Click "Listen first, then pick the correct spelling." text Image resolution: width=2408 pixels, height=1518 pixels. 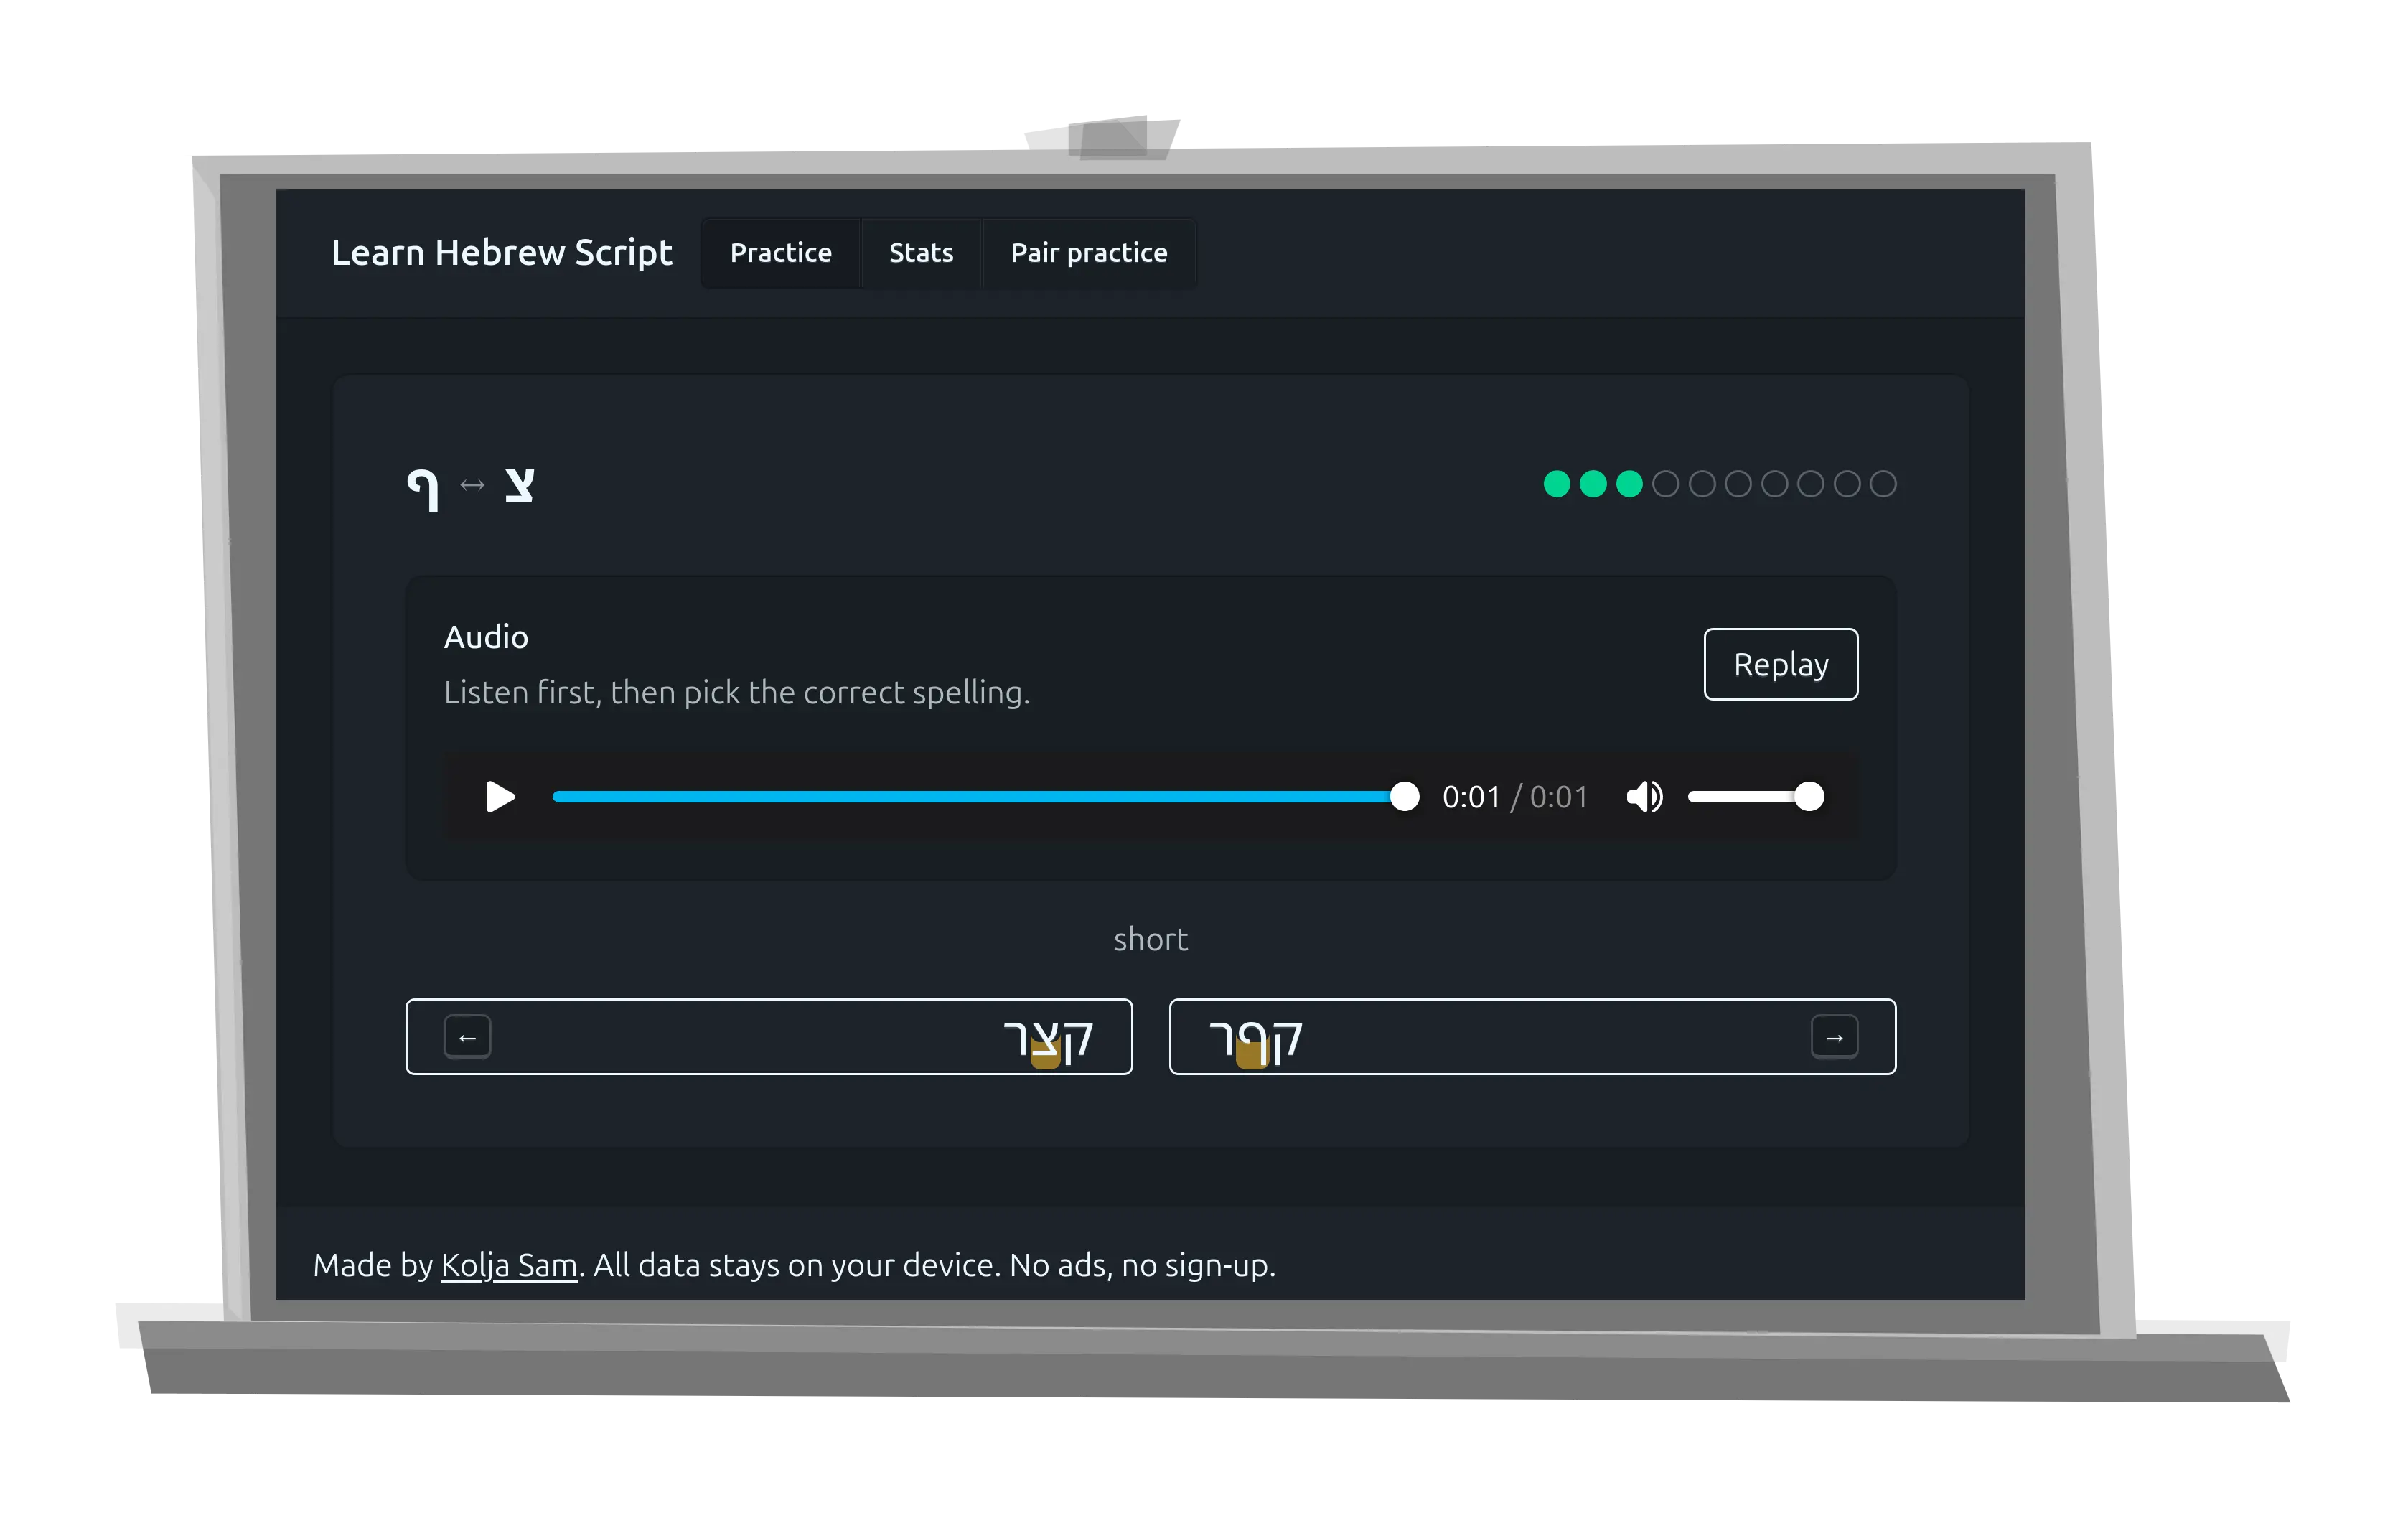737,692
